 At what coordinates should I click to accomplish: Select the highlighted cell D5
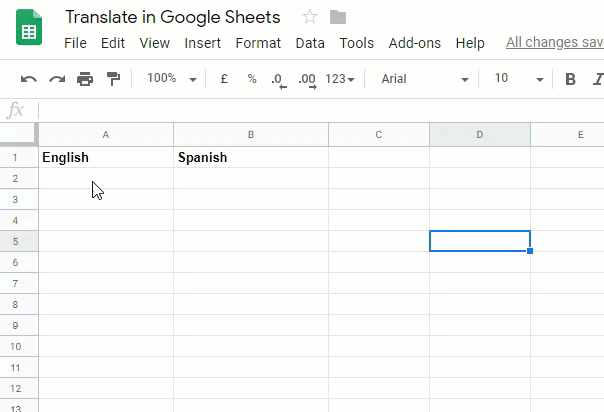(x=480, y=241)
